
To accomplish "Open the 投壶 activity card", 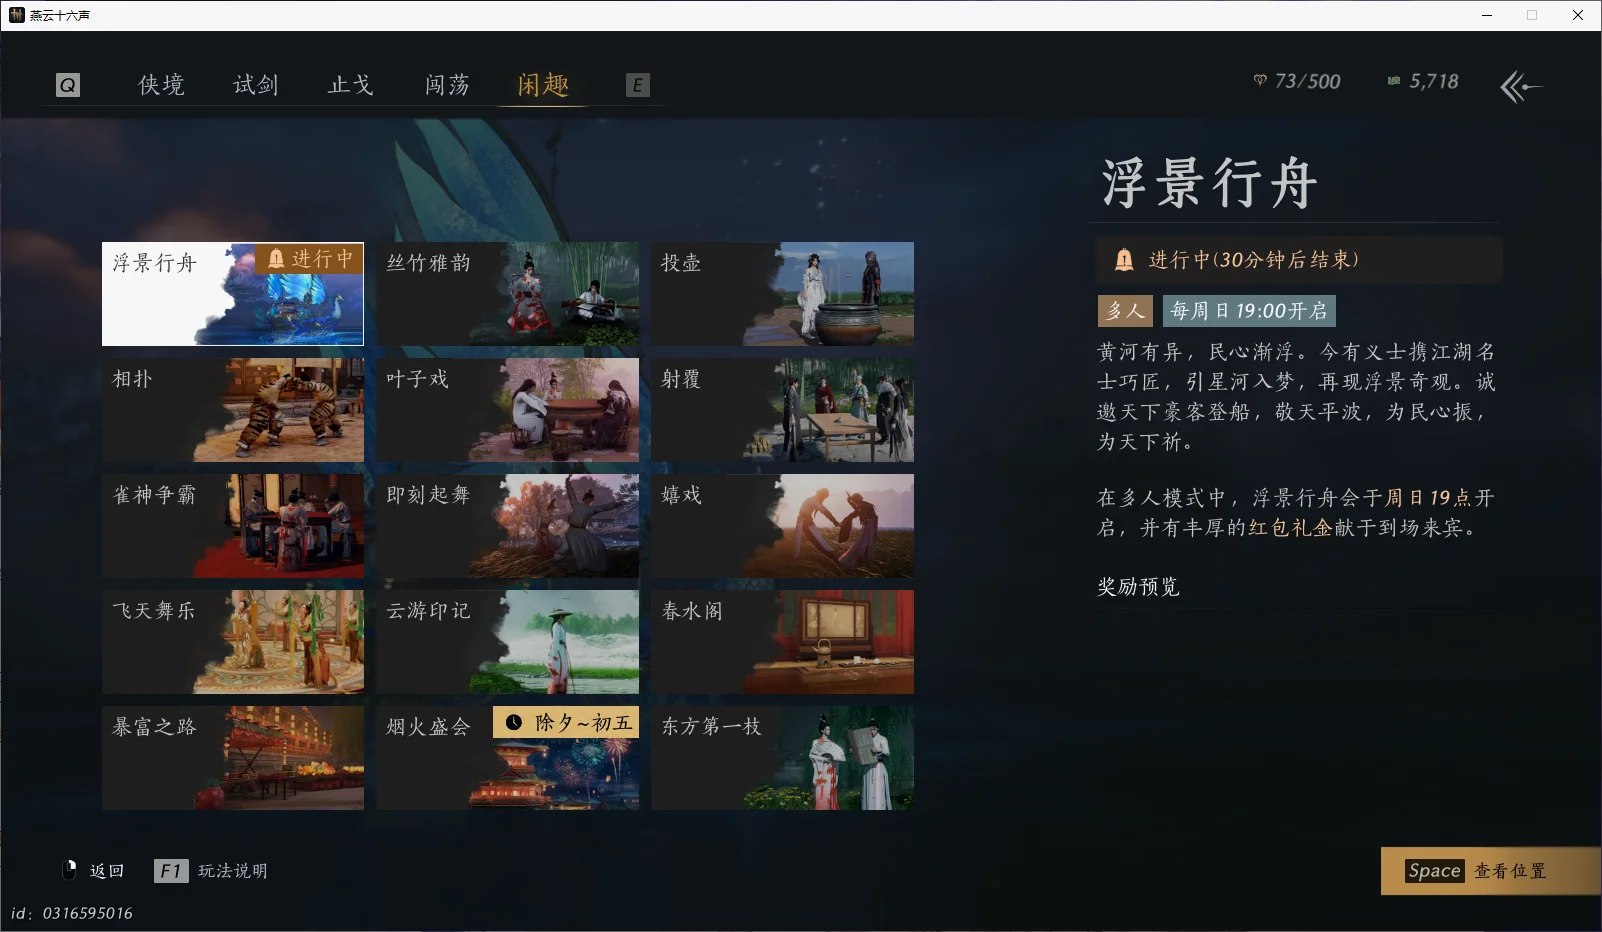I will tap(783, 294).
